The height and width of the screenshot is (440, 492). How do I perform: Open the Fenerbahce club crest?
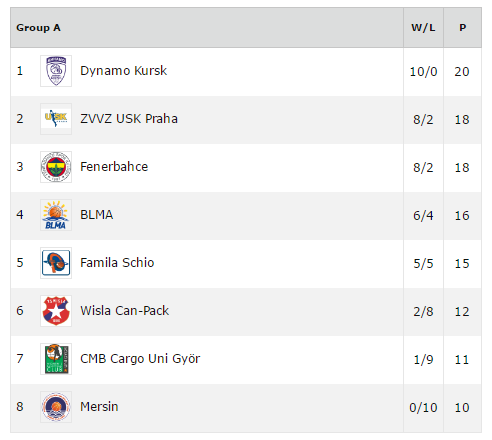pos(56,167)
